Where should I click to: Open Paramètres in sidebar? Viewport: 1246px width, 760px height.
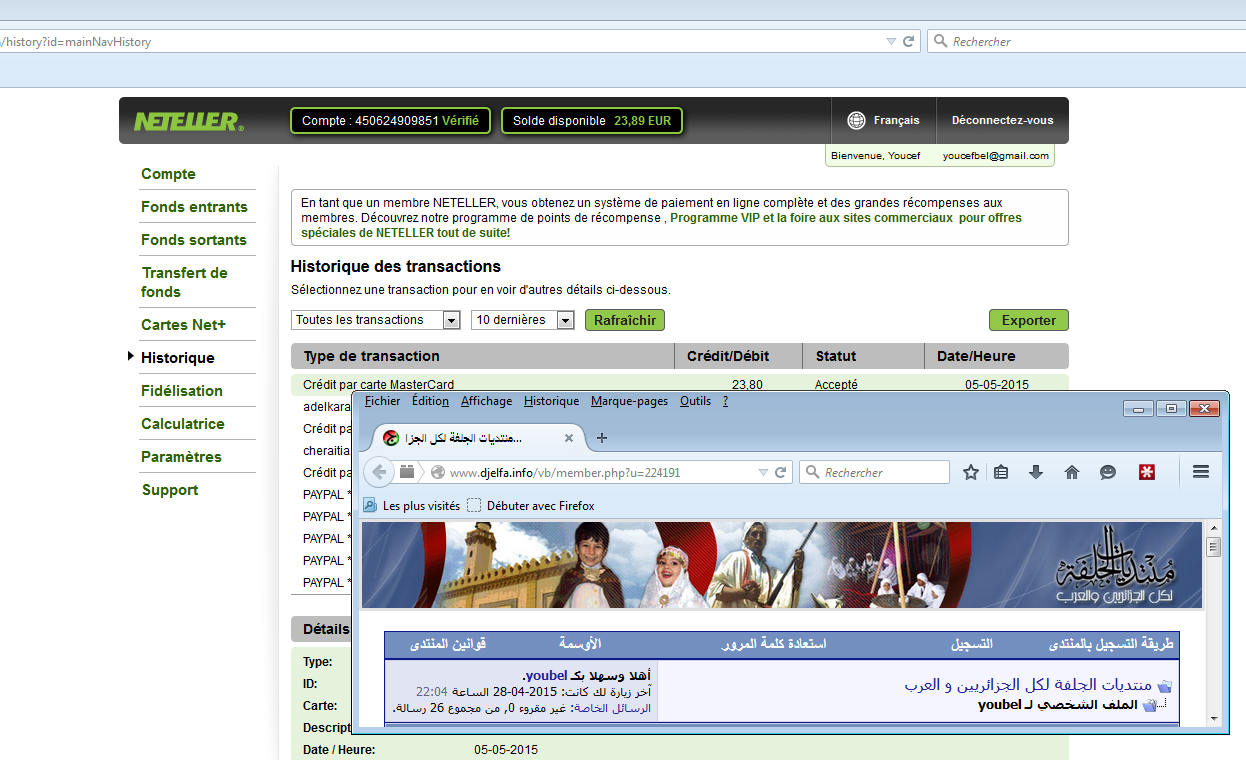tap(181, 457)
